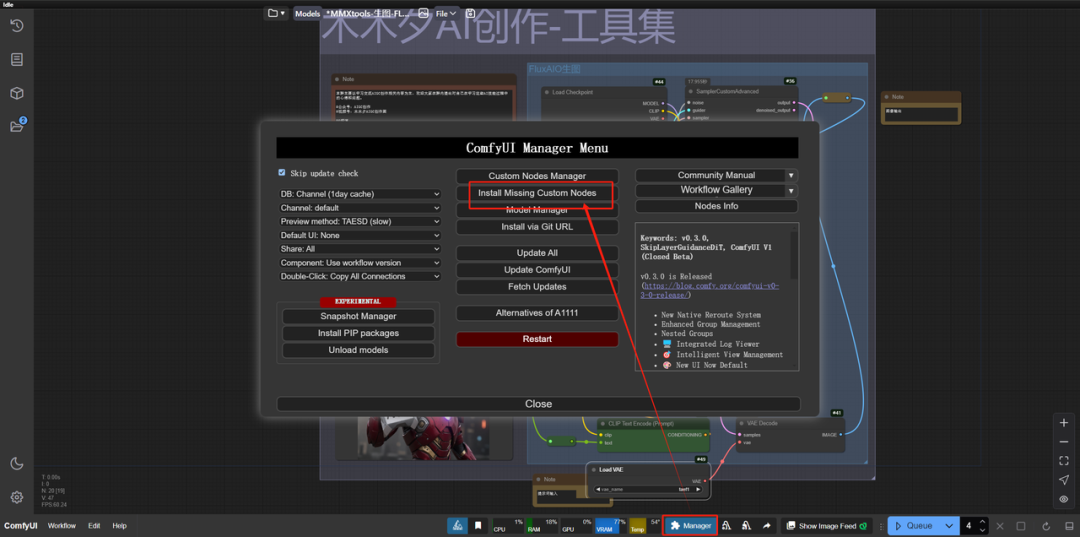This screenshot has width=1080, height=537.
Task: Click the save disk icon in top bar
Action: click(470, 13)
